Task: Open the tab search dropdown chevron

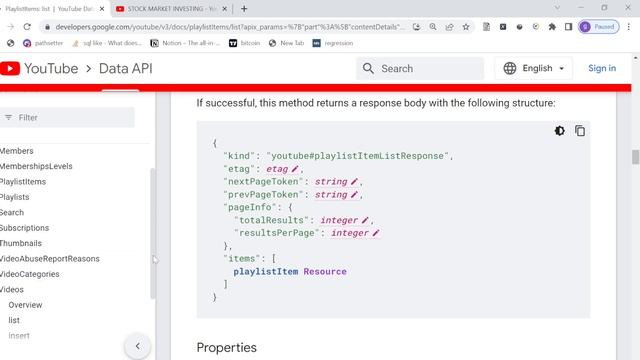Action: click(557, 8)
